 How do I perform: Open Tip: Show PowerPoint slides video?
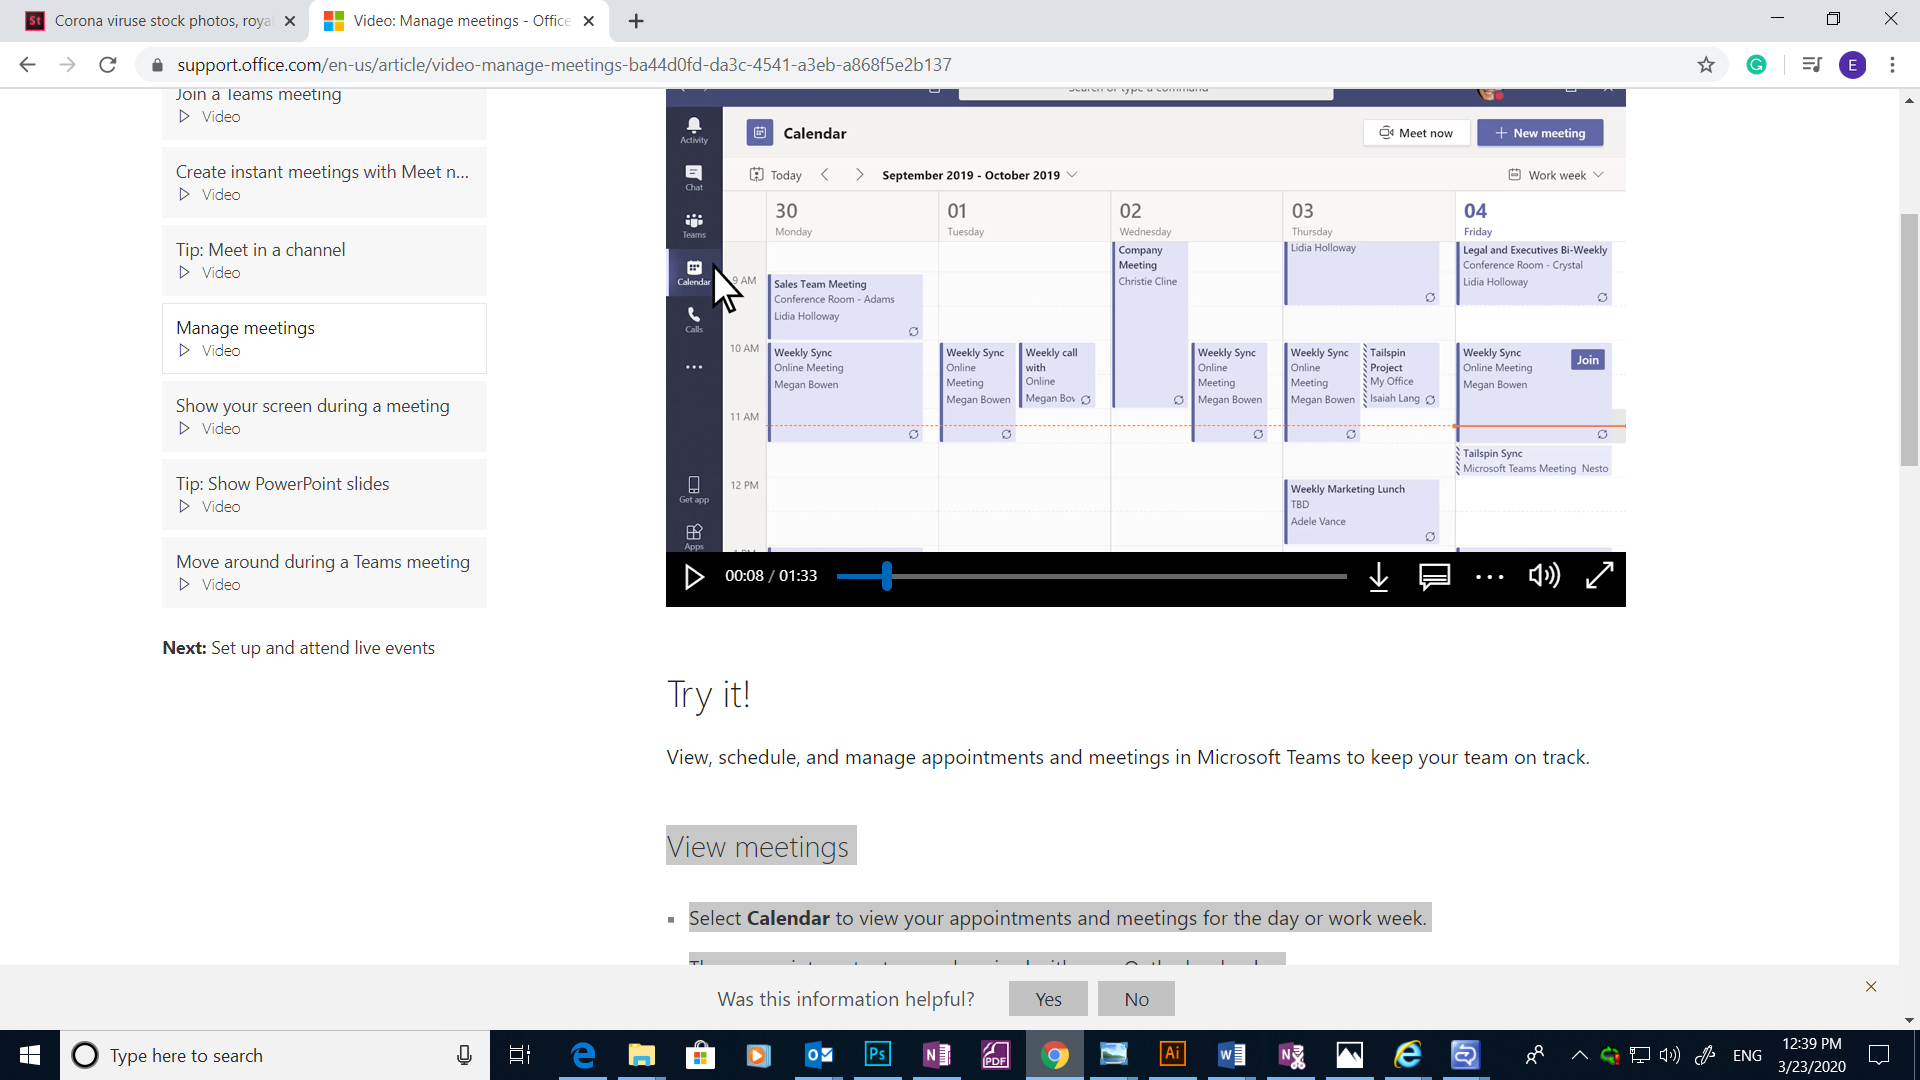[324, 494]
